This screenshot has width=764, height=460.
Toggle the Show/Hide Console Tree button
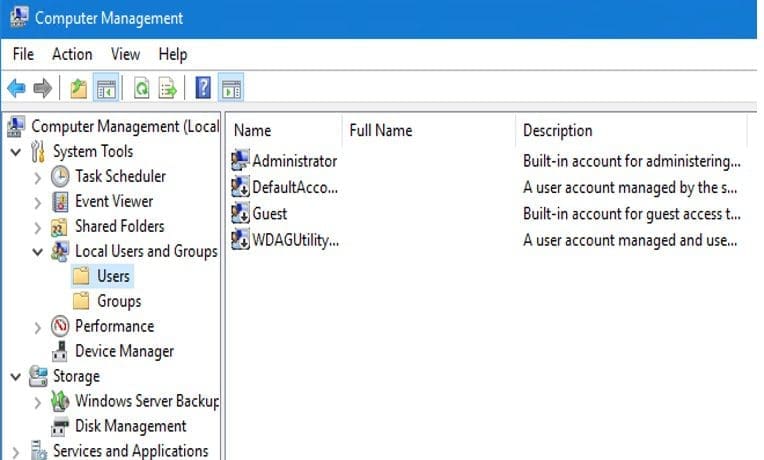coord(106,89)
